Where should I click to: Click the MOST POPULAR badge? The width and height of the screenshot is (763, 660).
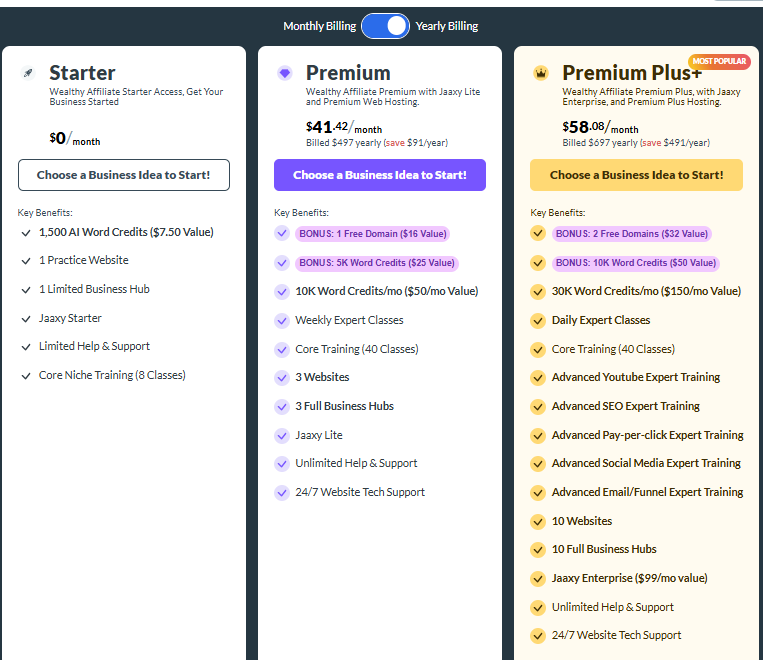(x=719, y=61)
